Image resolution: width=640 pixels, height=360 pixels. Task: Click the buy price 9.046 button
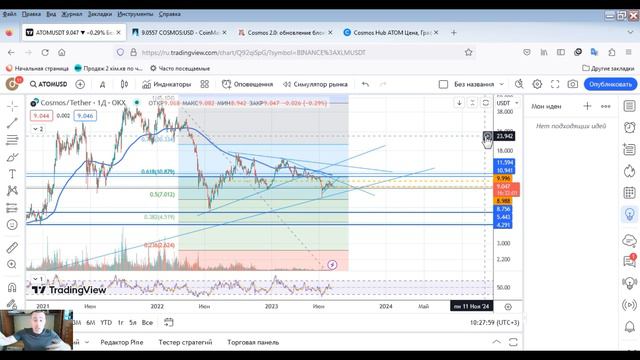point(85,116)
